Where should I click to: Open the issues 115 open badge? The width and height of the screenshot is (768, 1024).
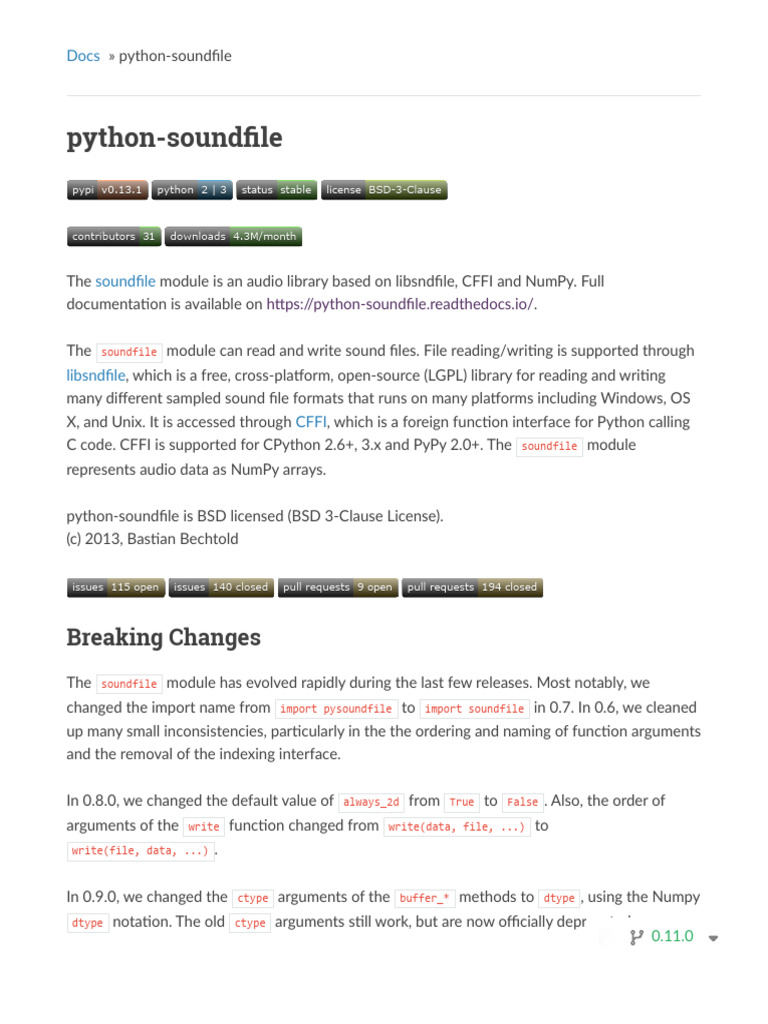tap(115, 588)
